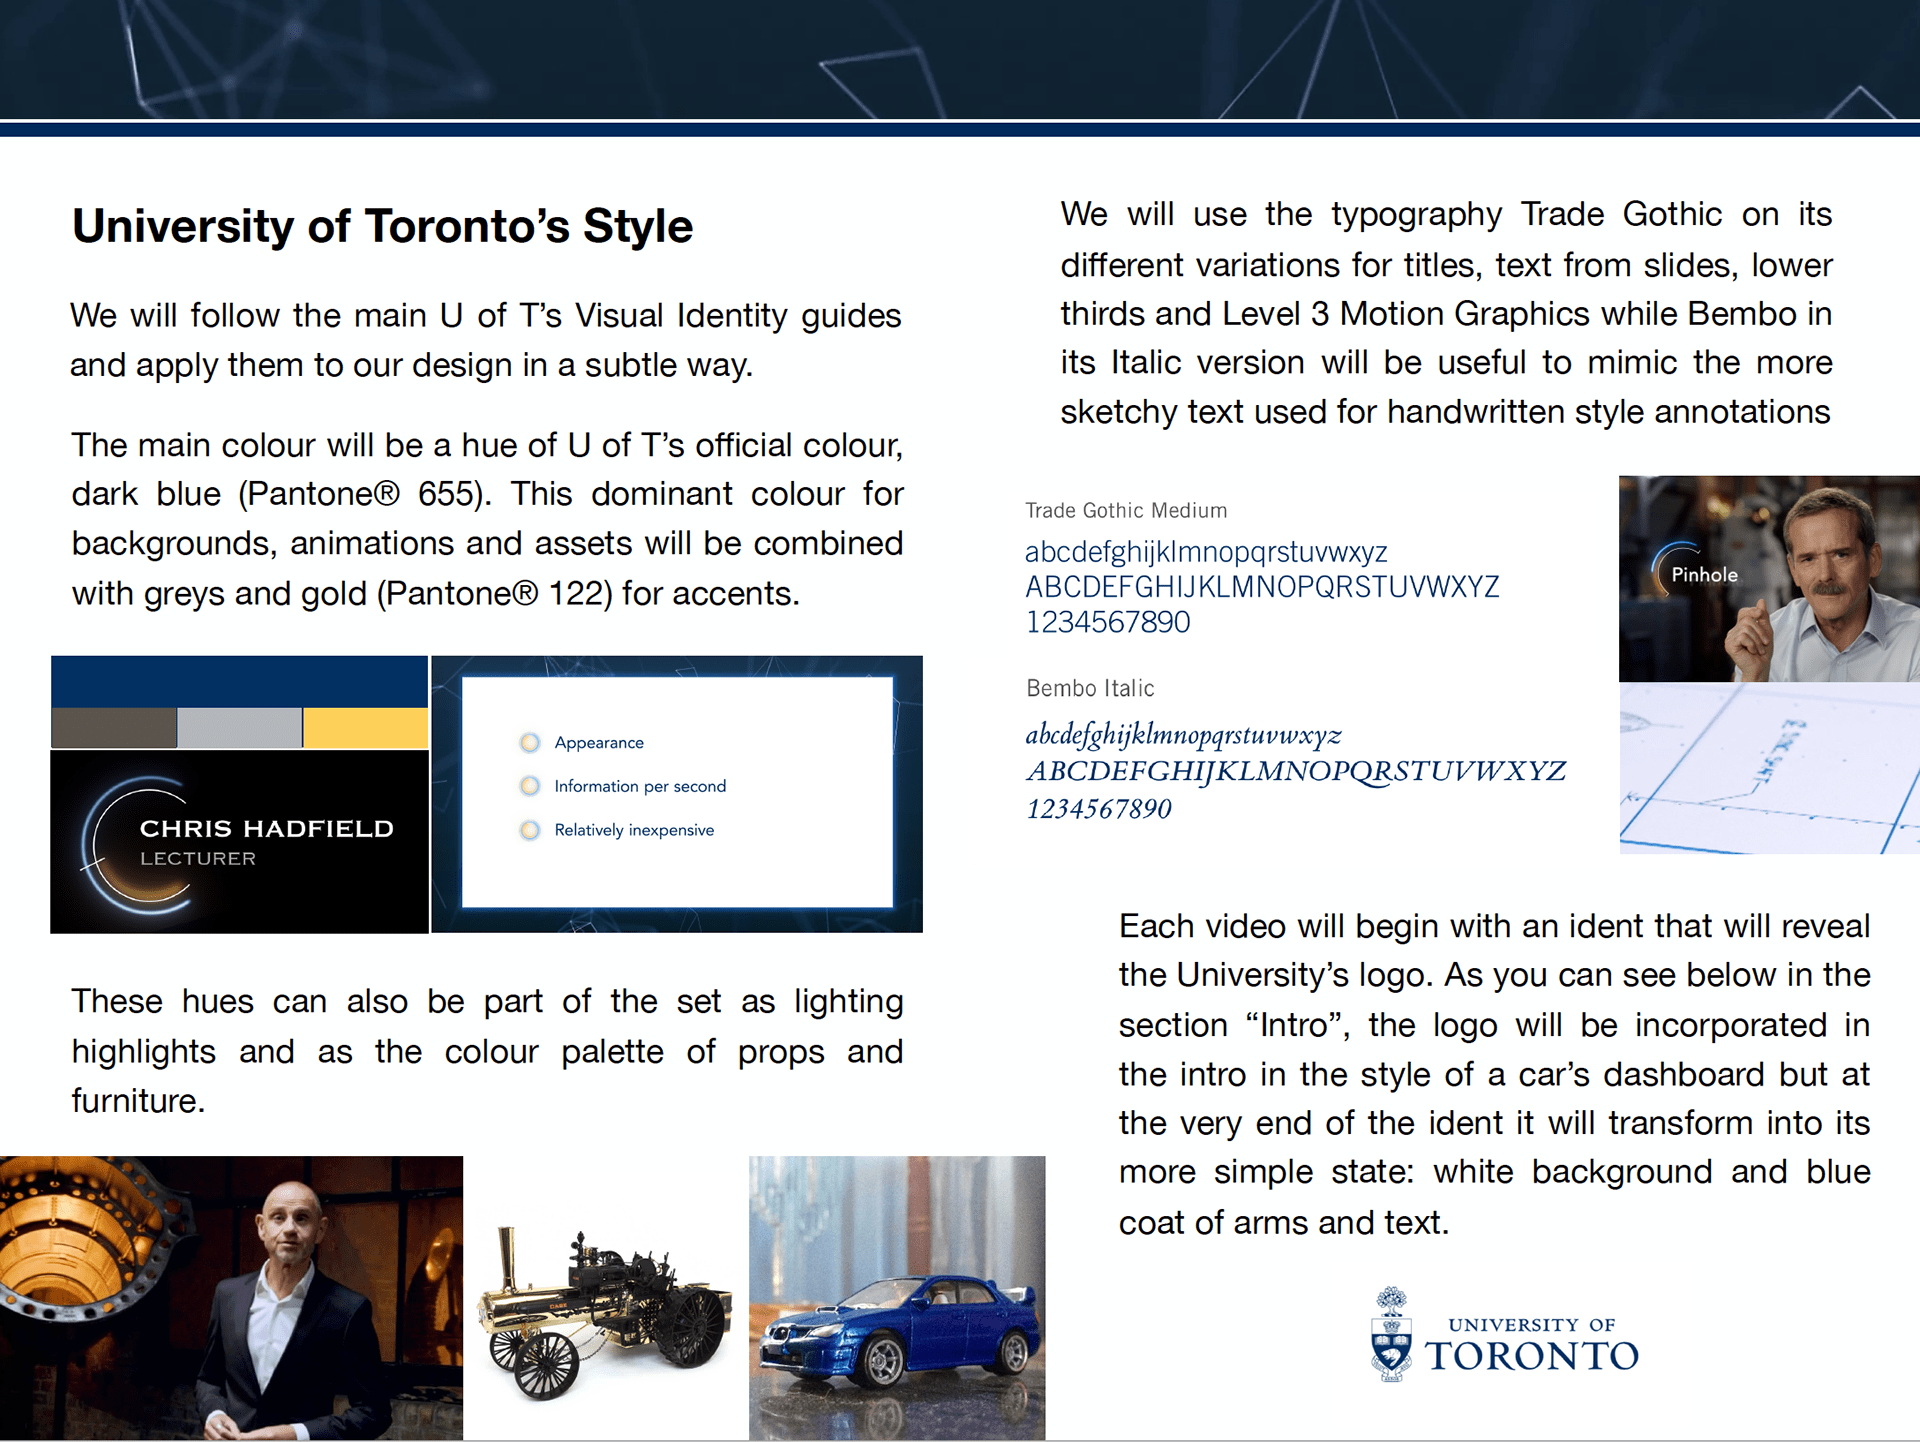Click the blue toy car photo

(896, 1298)
